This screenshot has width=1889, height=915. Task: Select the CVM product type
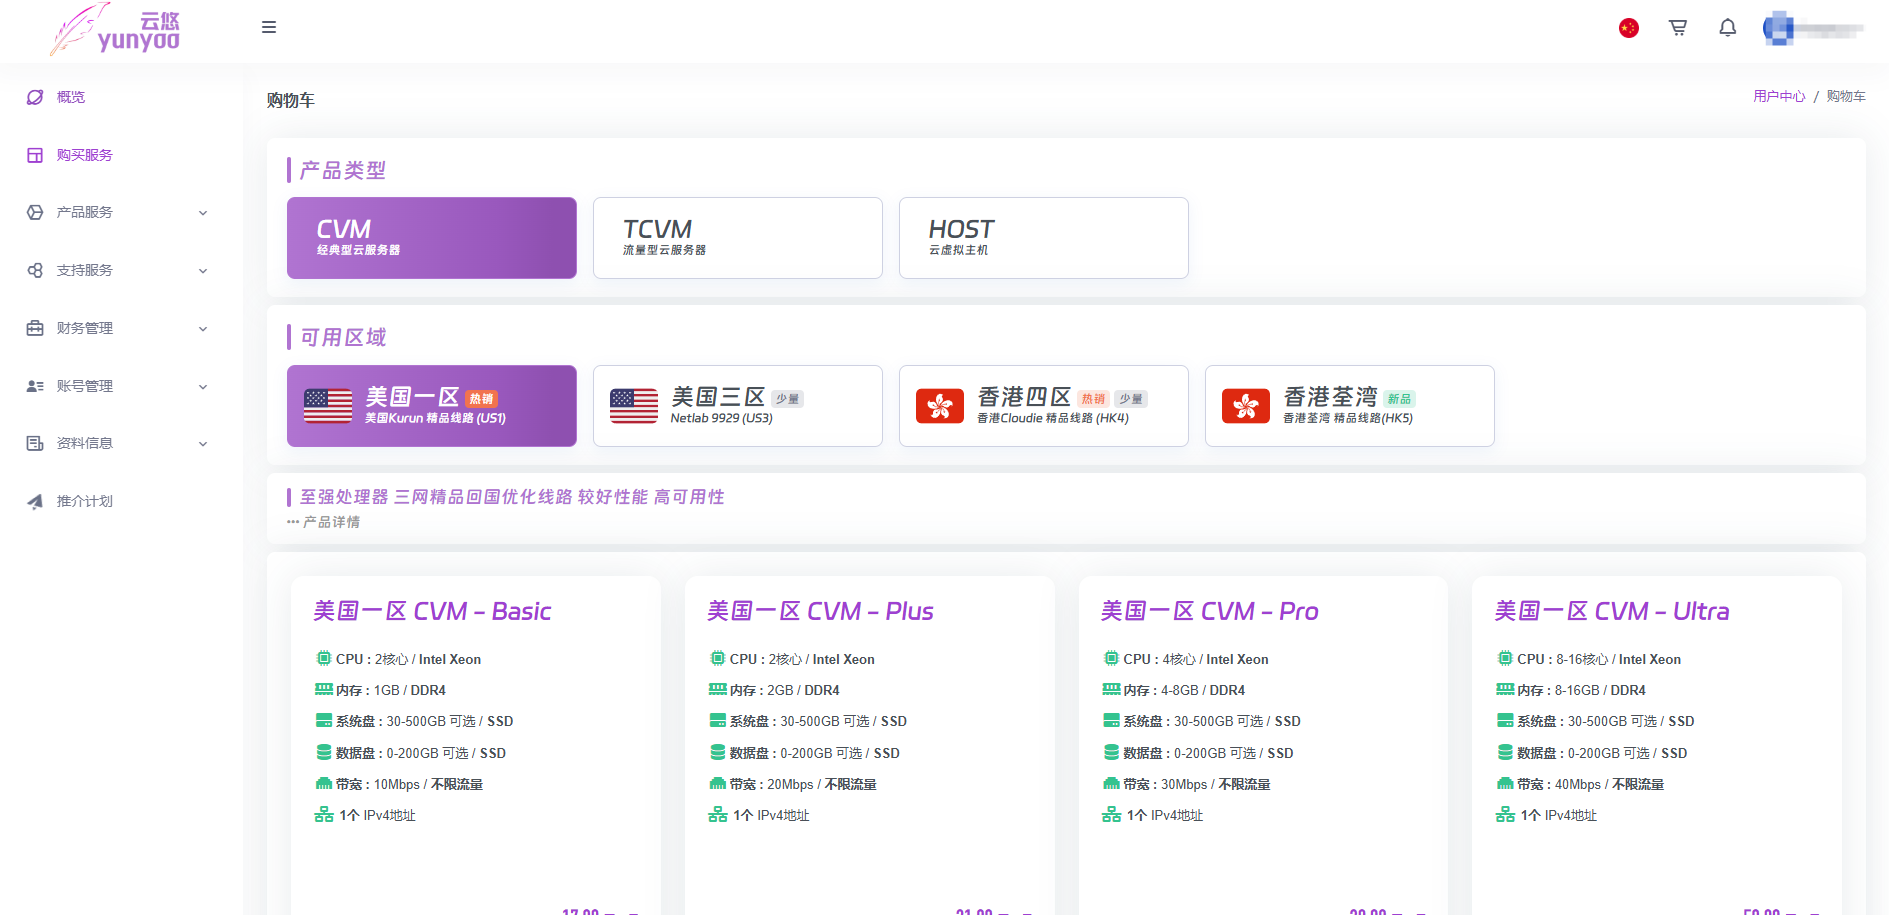(x=432, y=238)
